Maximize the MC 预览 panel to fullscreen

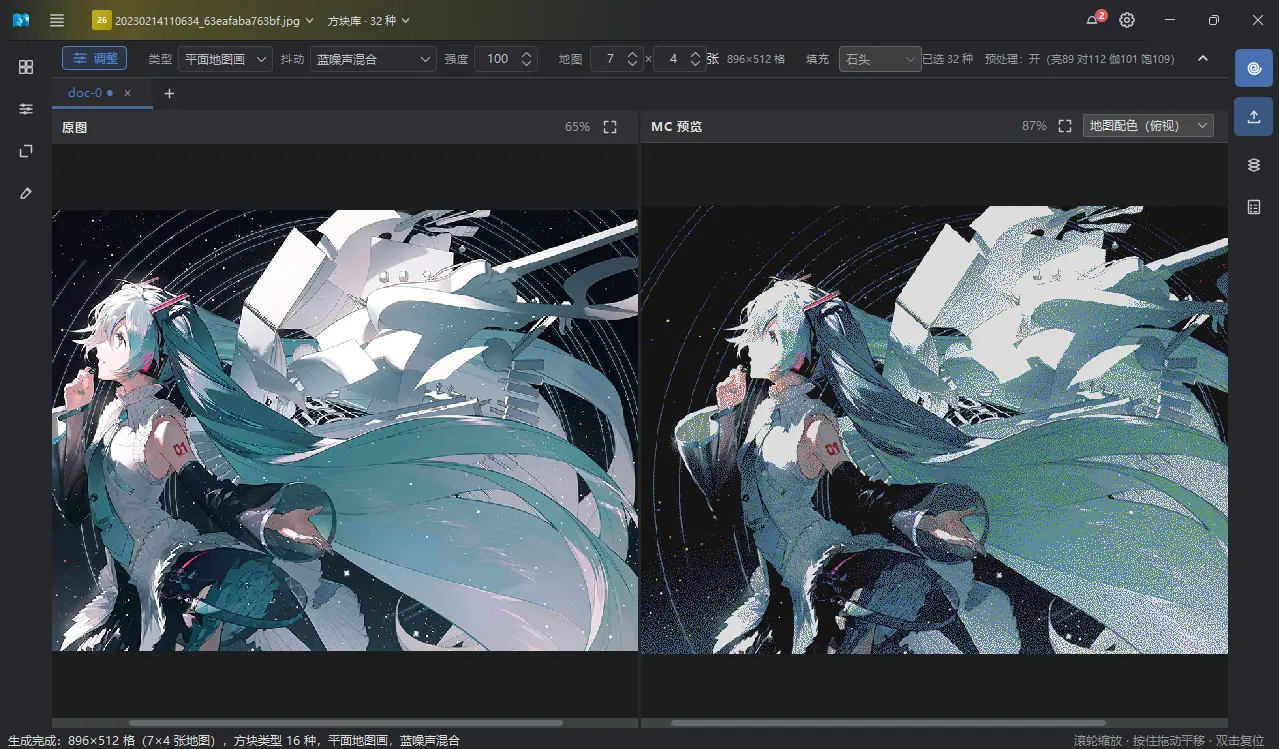[x=1065, y=126]
